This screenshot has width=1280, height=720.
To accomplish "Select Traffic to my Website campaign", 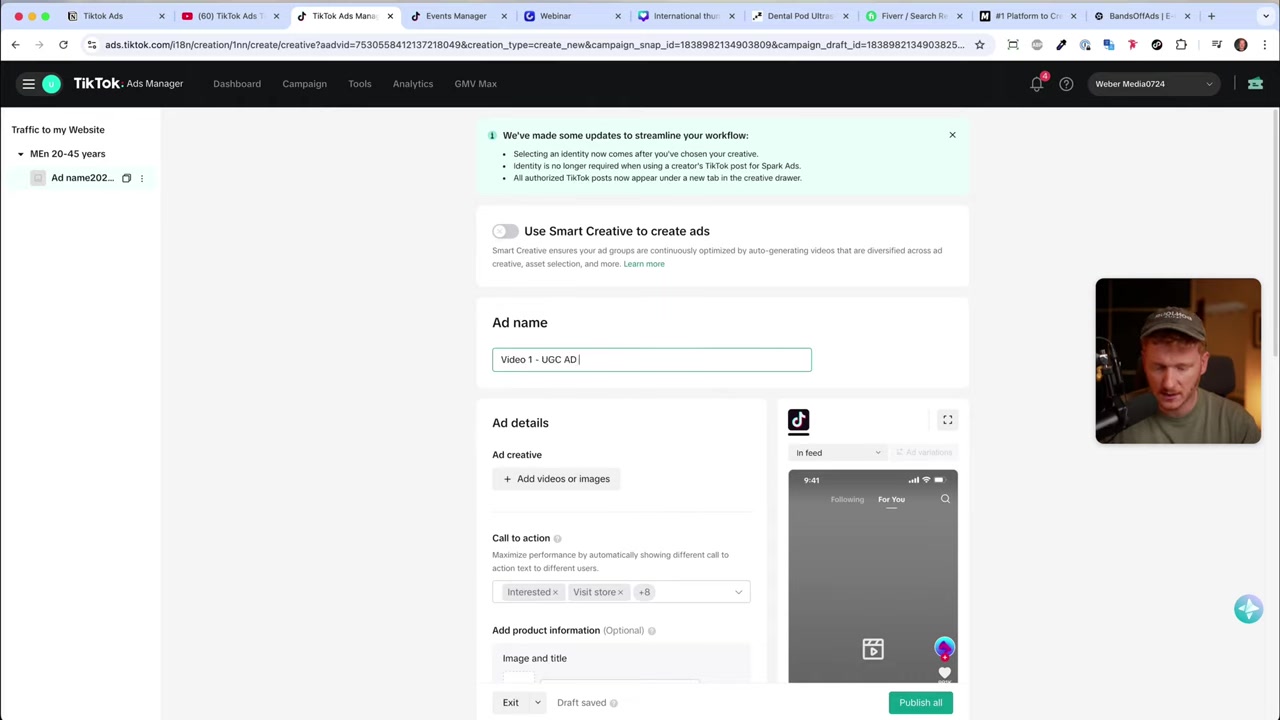I will point(58,130).
